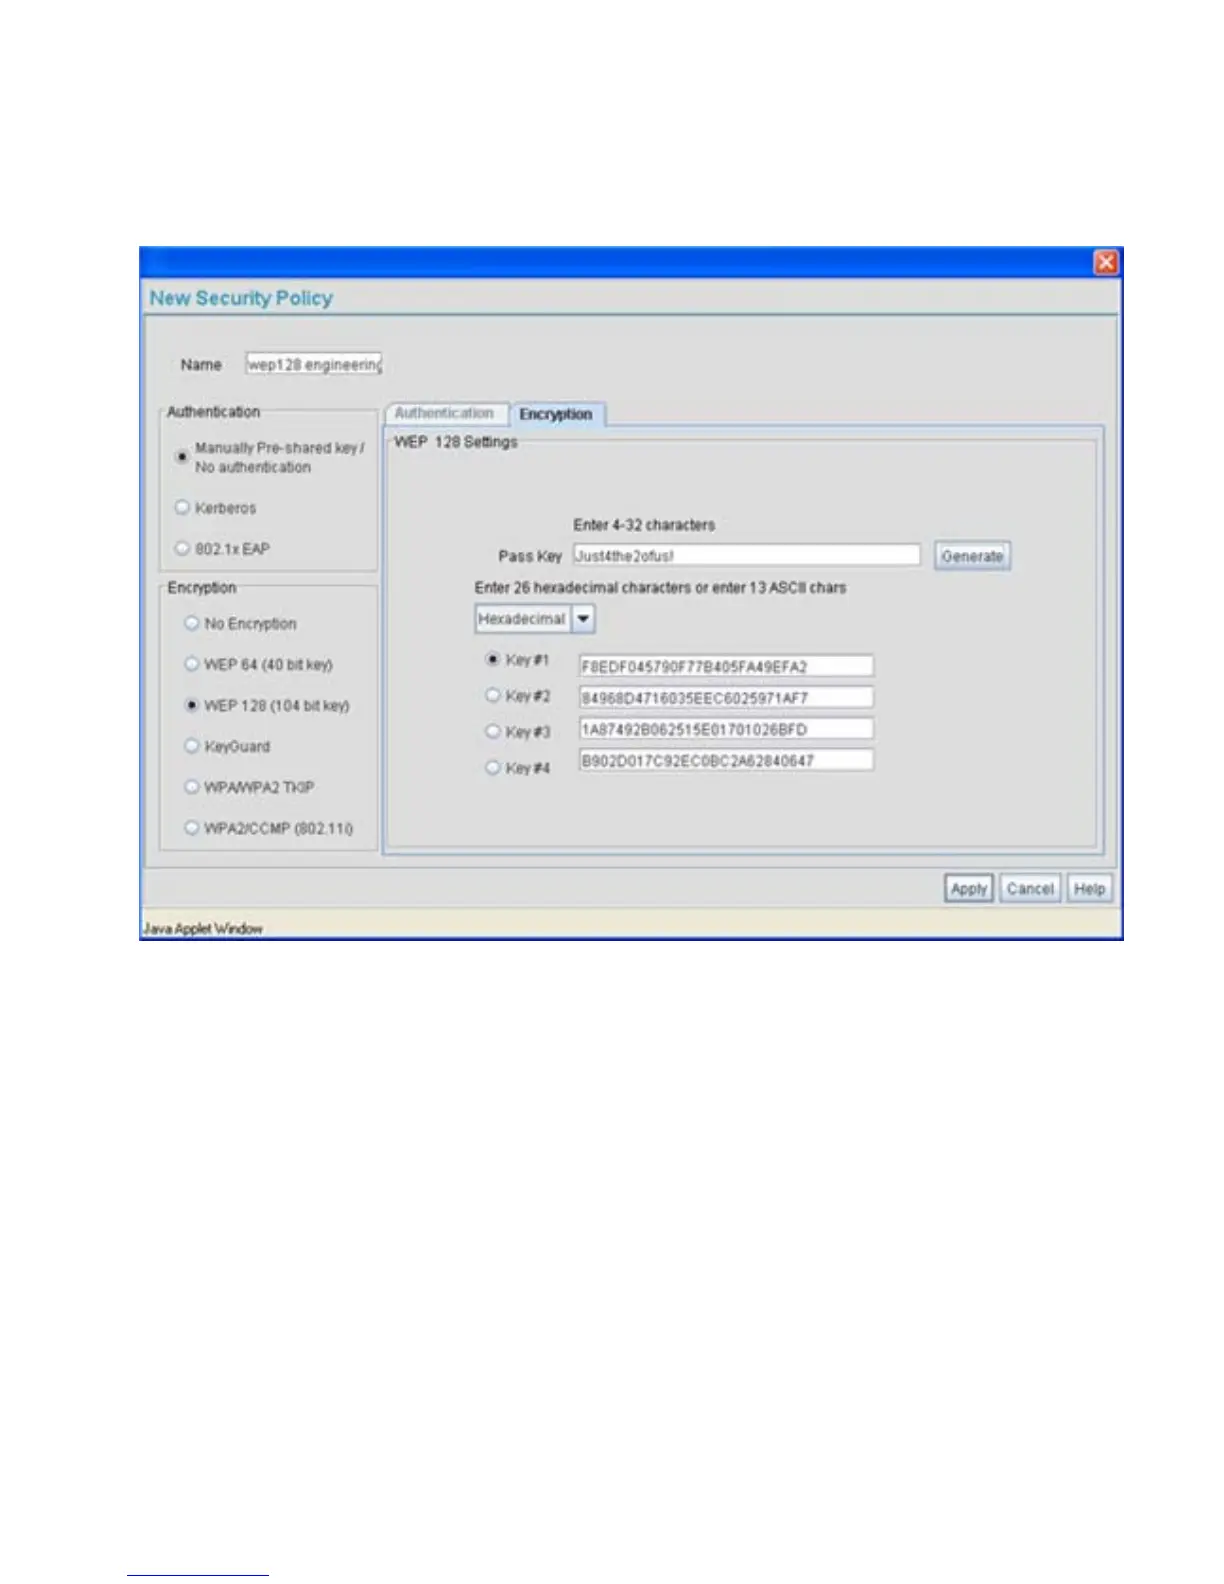Screen dimensions: 1224x1584
Task: Close the New Security Policy window
Action: tap(1106, 263)
